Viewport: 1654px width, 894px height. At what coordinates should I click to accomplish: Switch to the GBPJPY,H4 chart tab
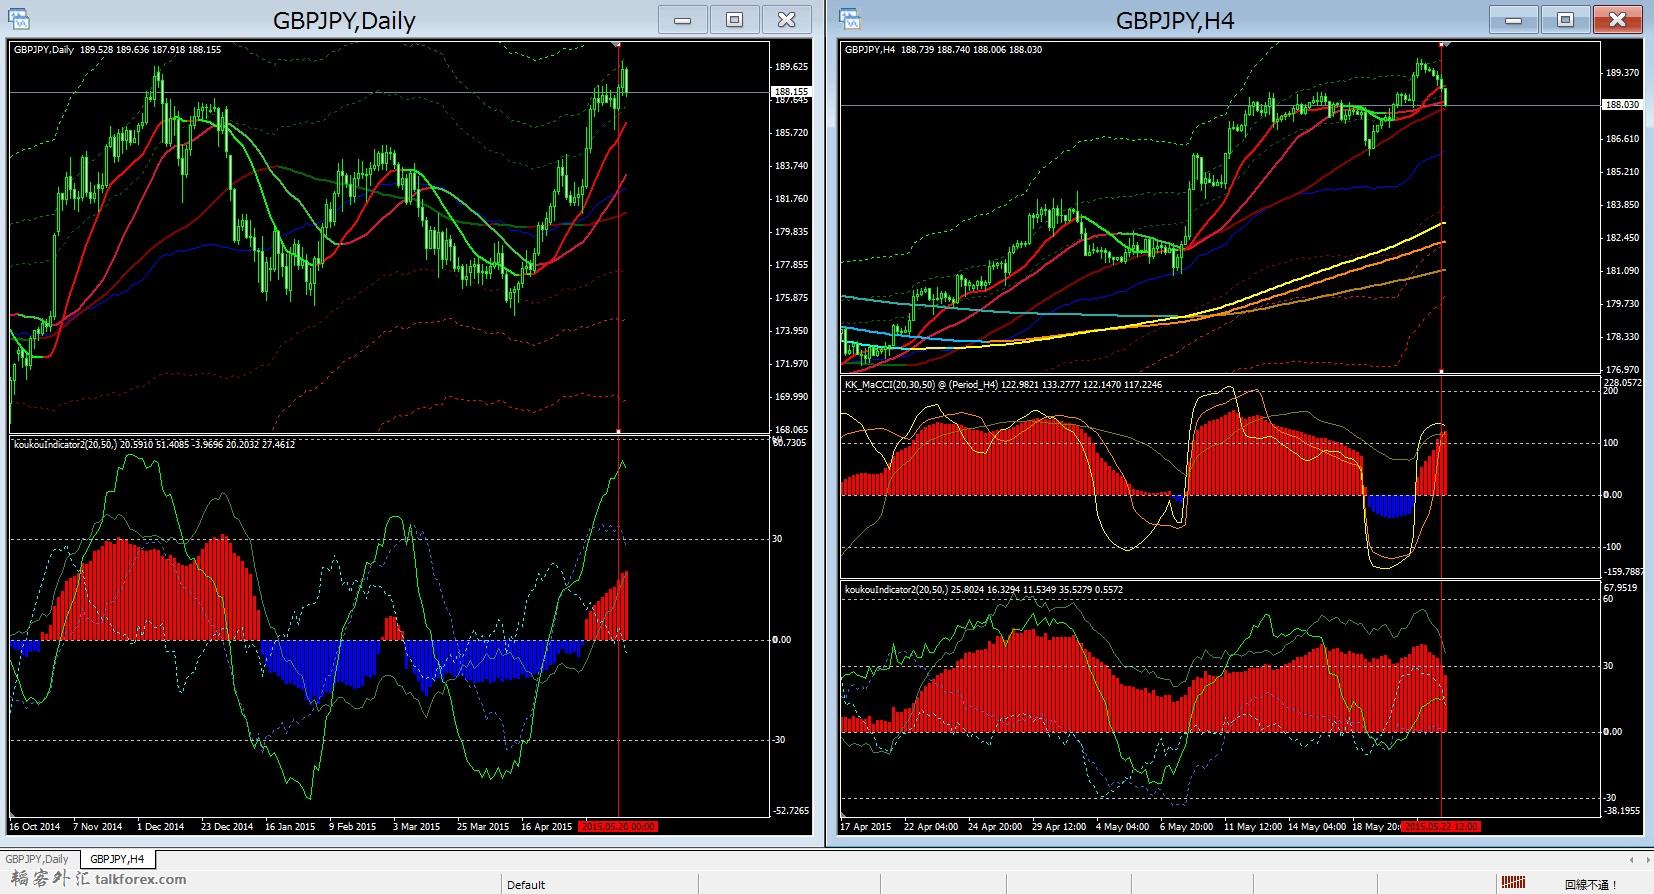pos(117,859)
